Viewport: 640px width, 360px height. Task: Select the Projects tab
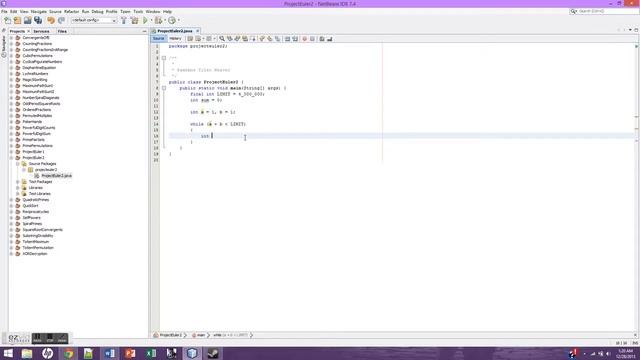click(x=17, y=31)
